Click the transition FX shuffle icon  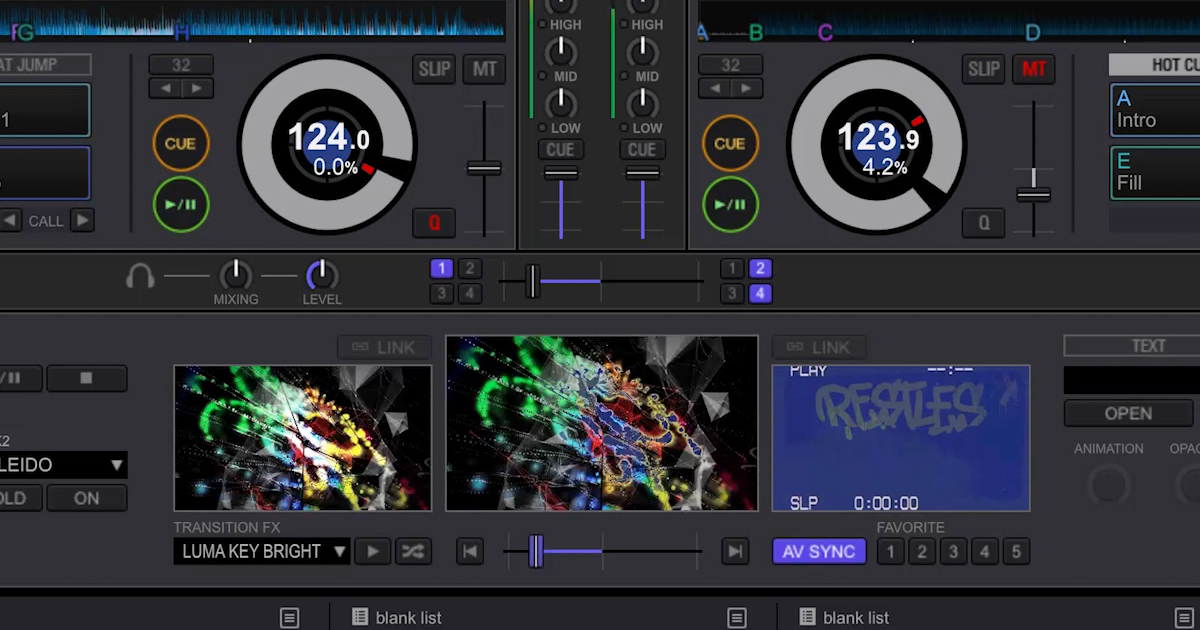413,551
